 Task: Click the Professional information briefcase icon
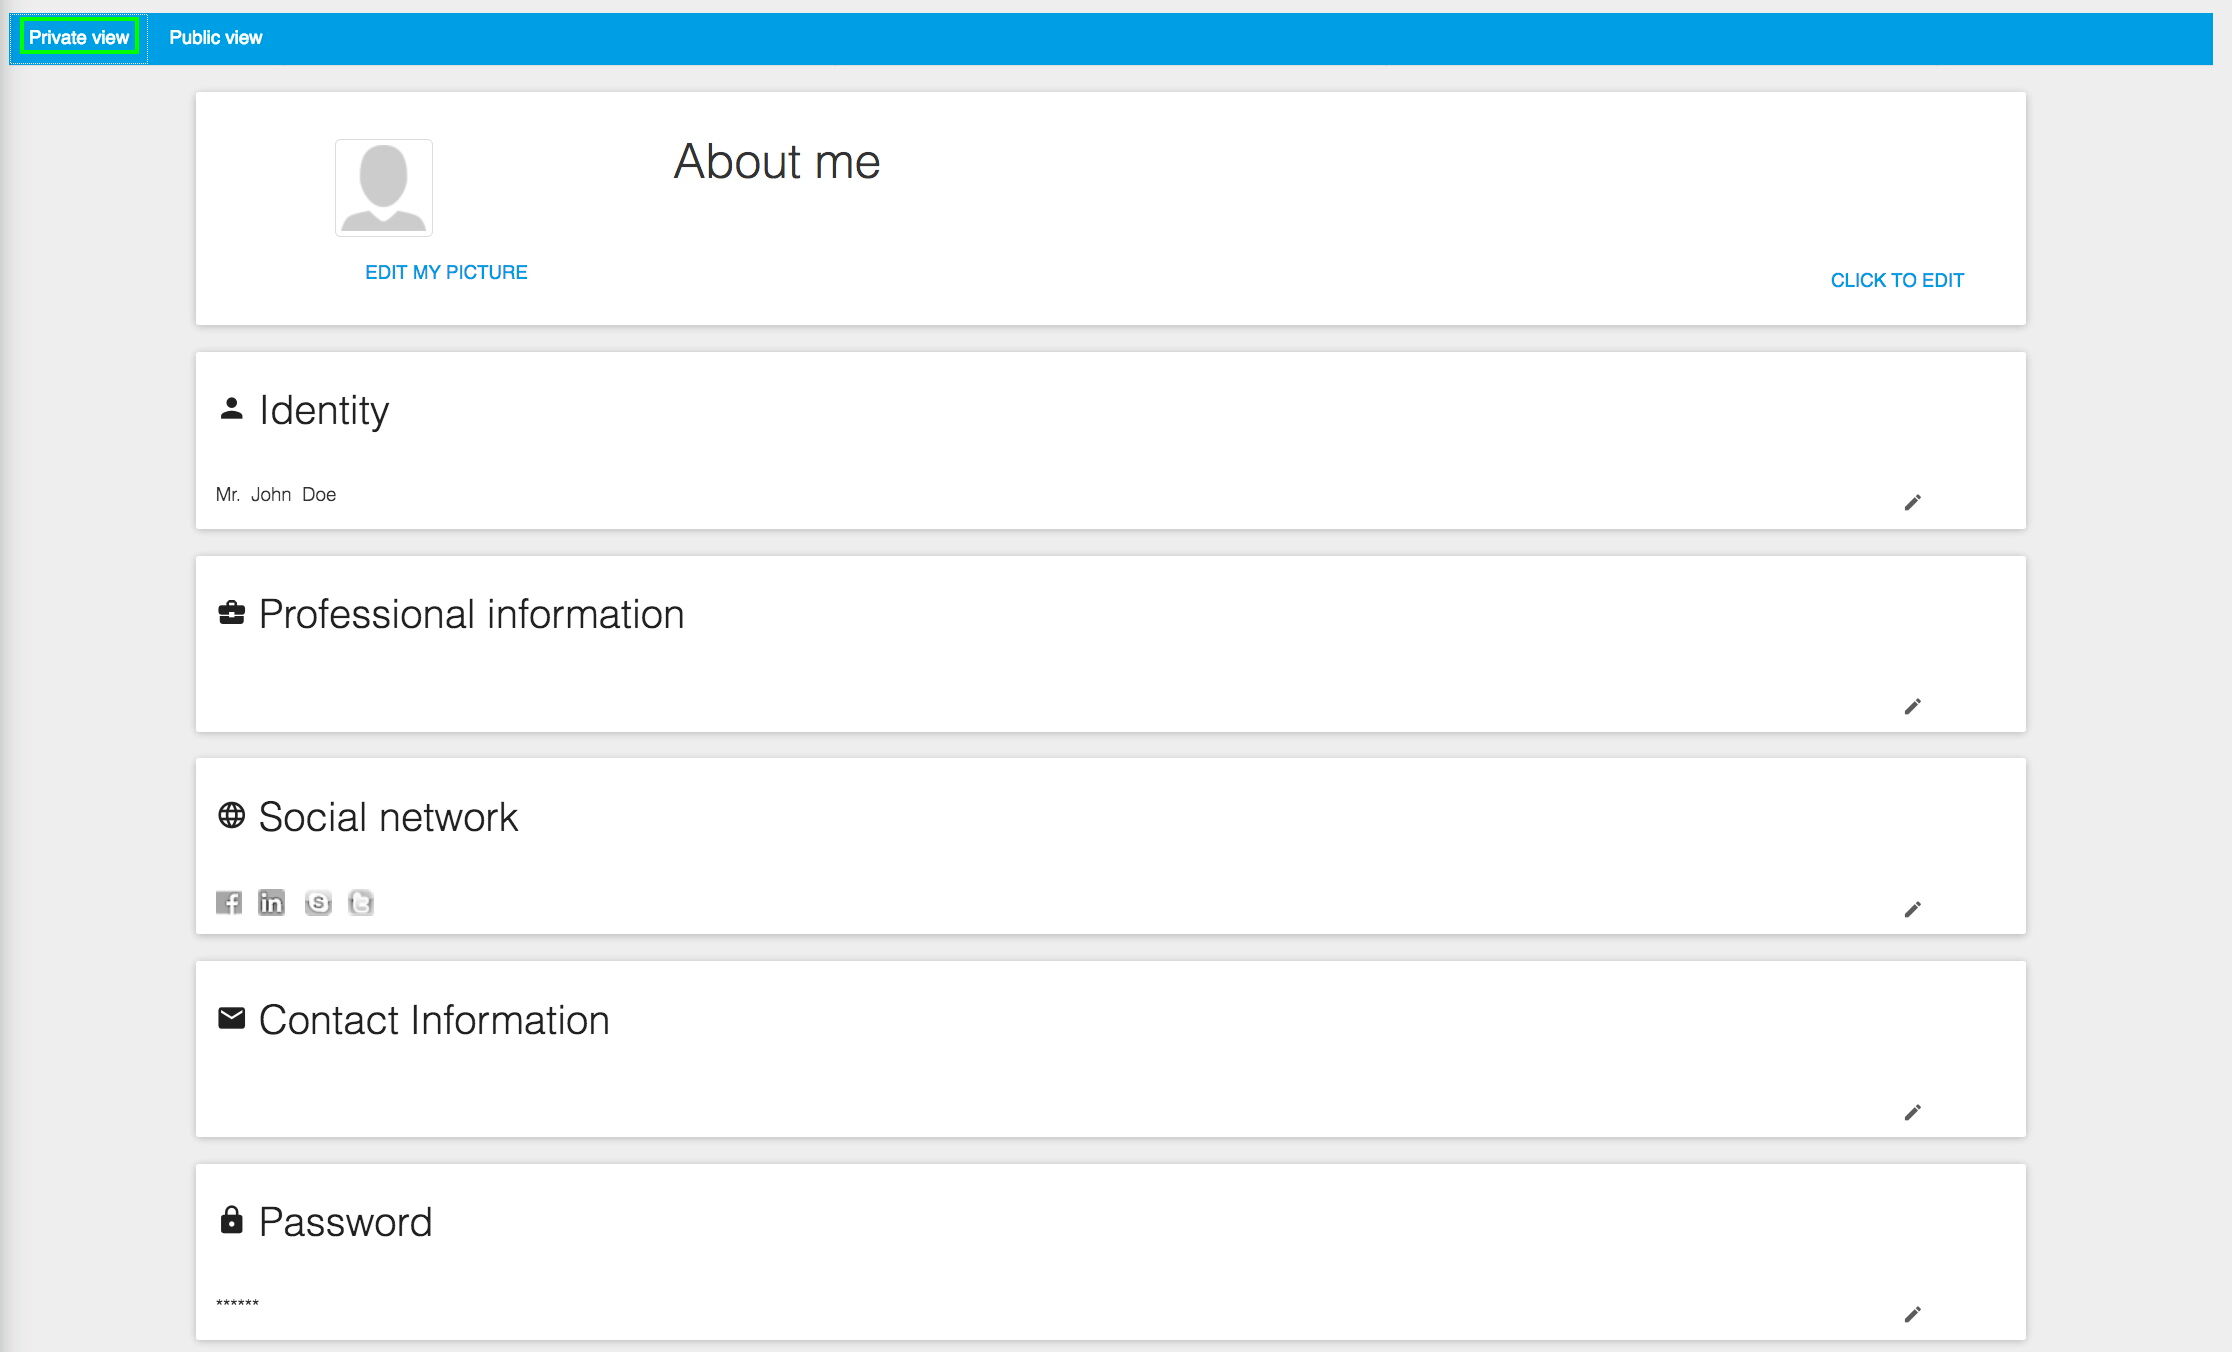coord(231,613)
